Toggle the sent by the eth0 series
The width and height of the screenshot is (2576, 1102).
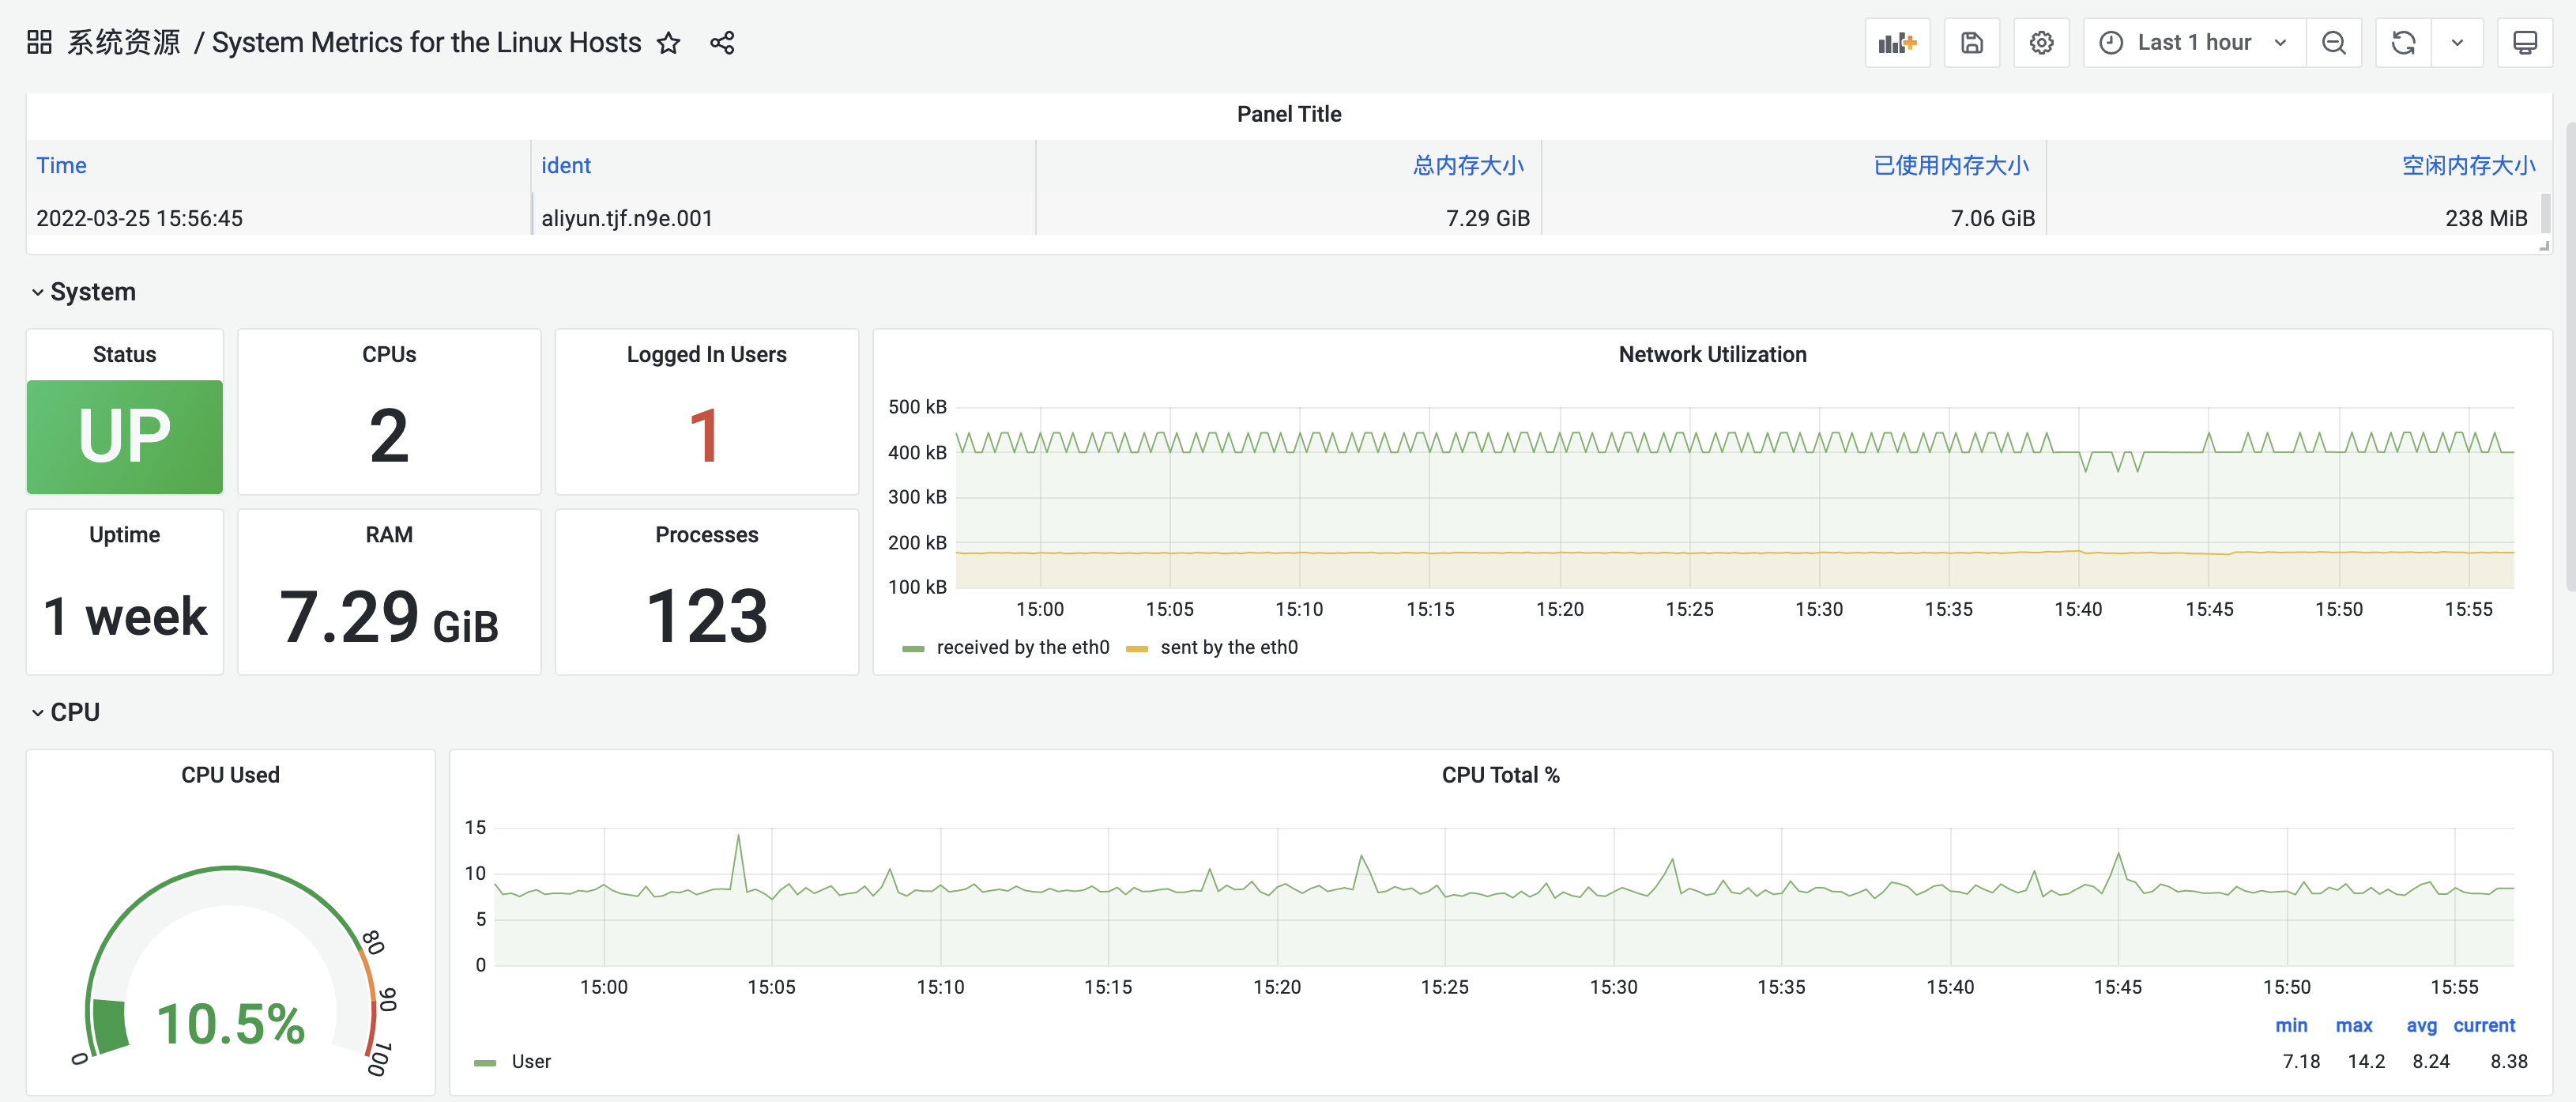(1228, 648)
